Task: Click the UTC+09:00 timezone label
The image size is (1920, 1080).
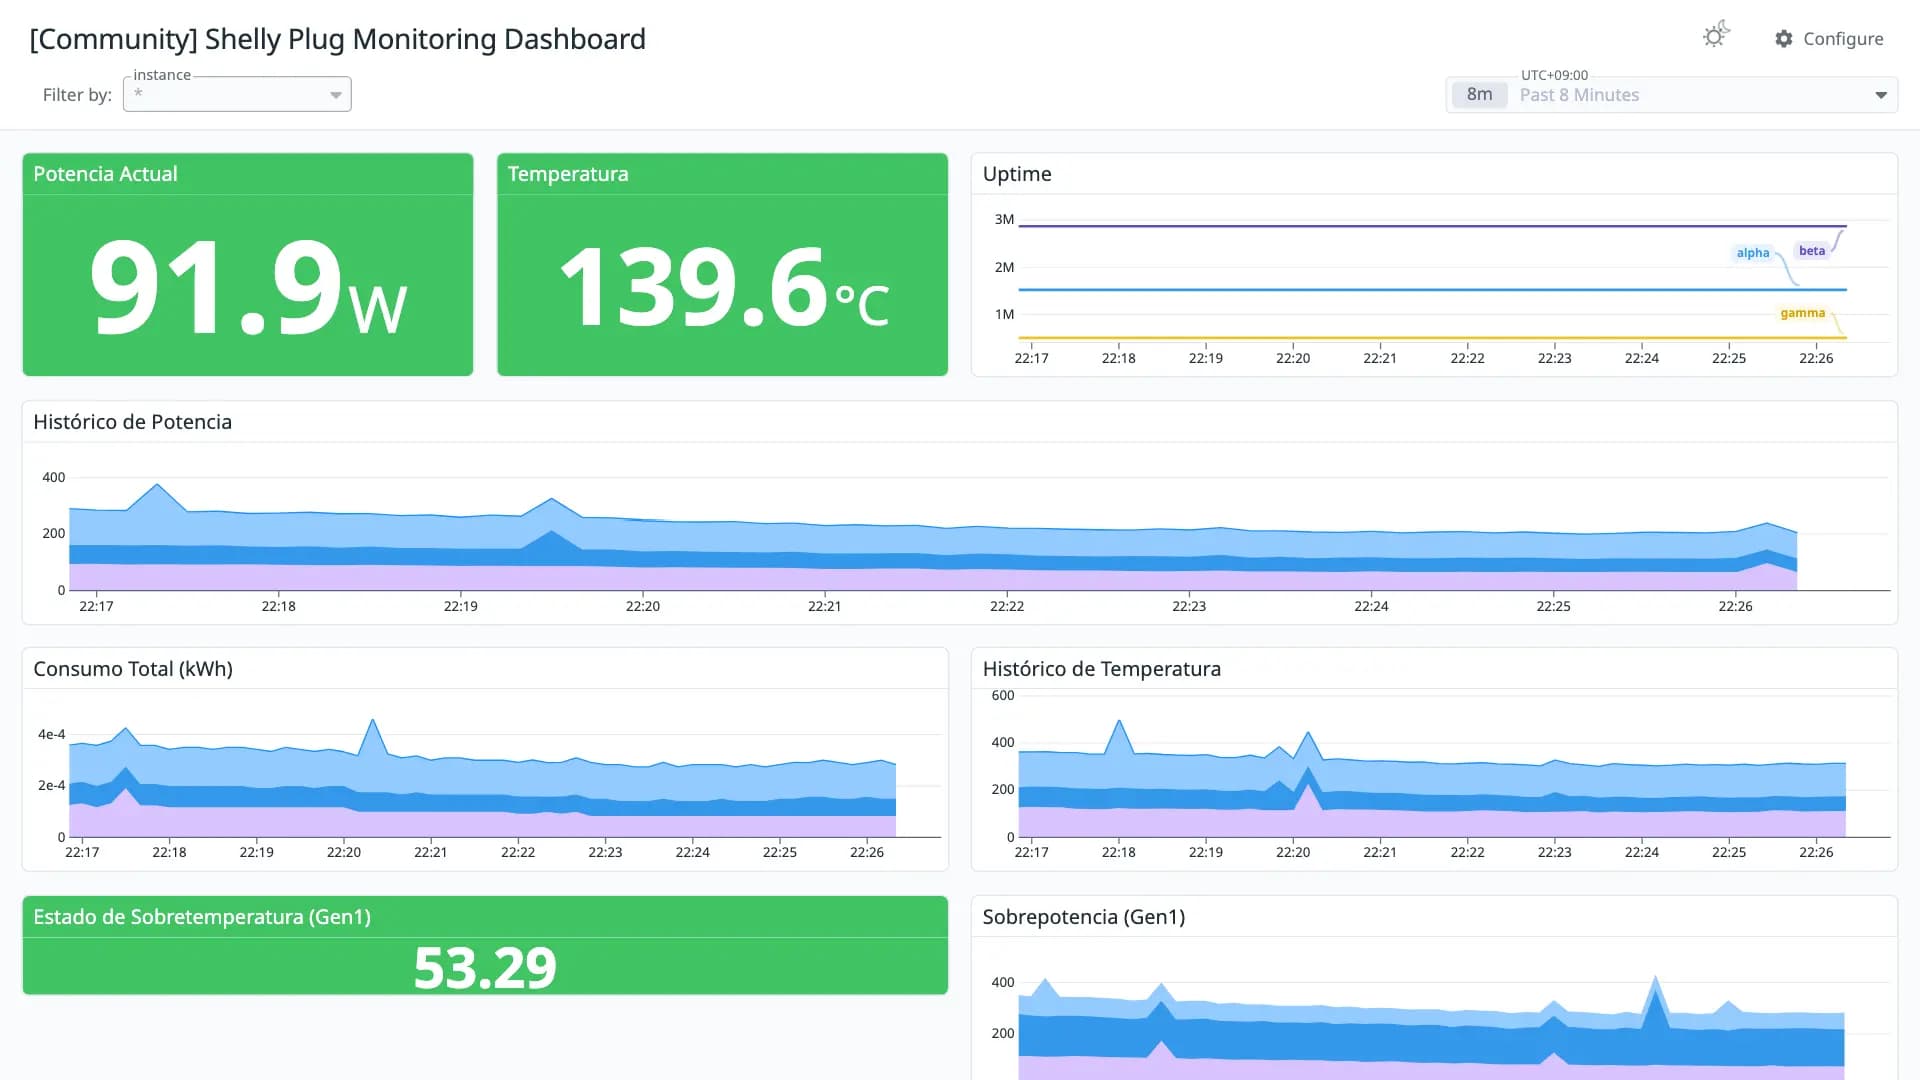Action: [1554, 75]
